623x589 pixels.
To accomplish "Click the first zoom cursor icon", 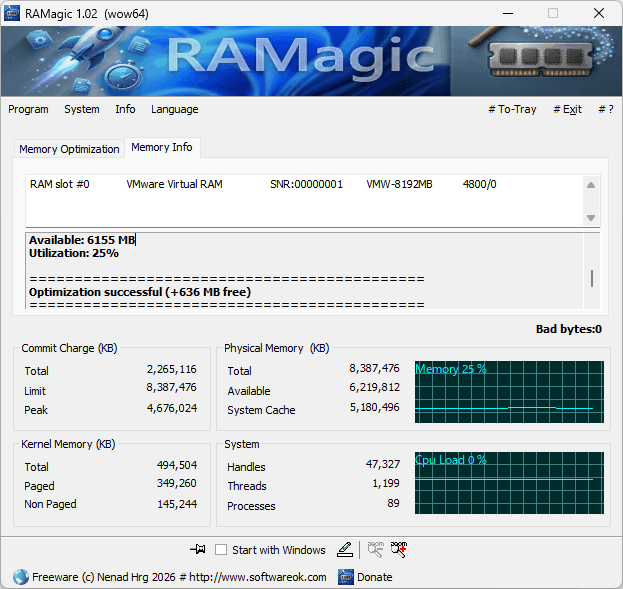I will [x=376, y=549].
